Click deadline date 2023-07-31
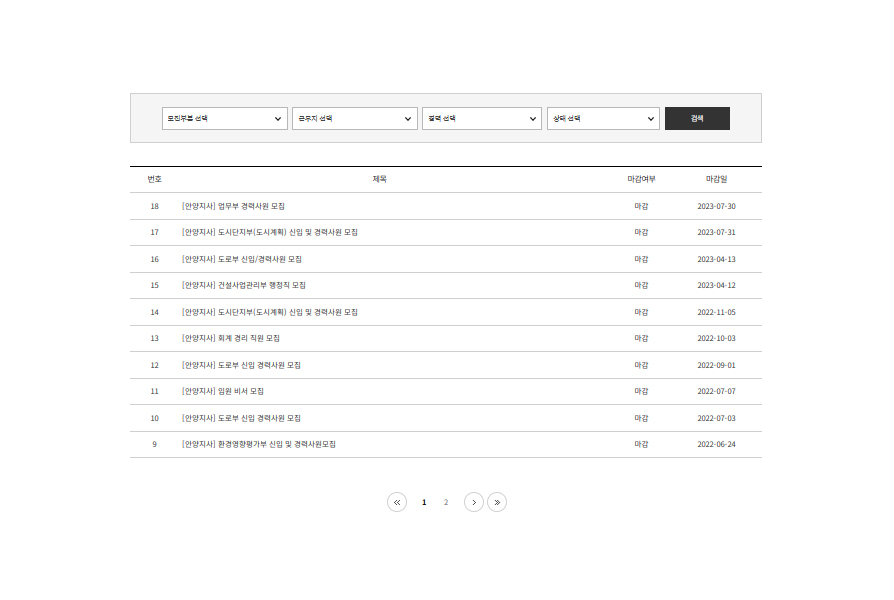894x600 pixels. click(717, 232)
